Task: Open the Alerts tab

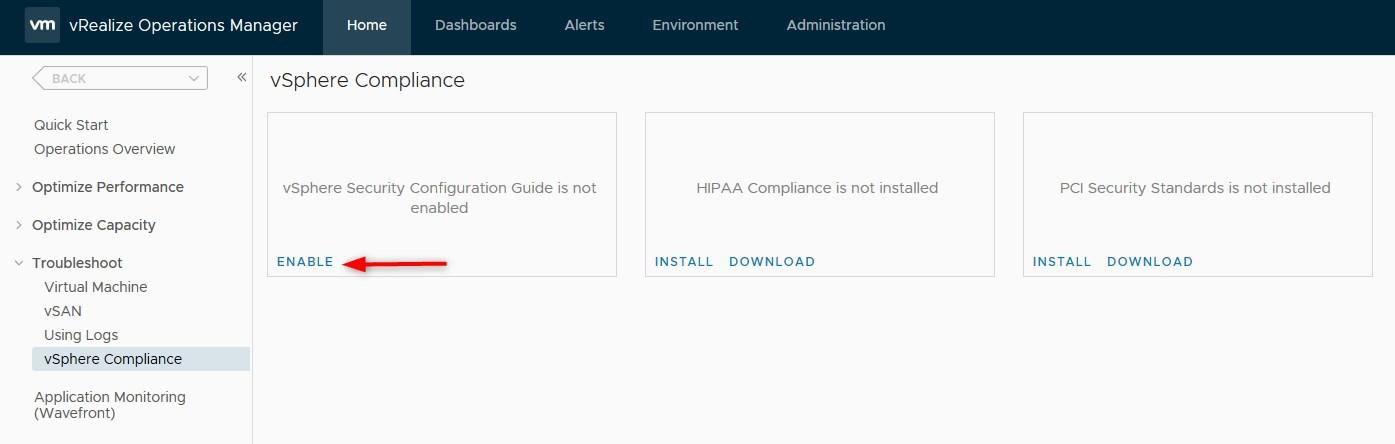Action: (584, 25)
